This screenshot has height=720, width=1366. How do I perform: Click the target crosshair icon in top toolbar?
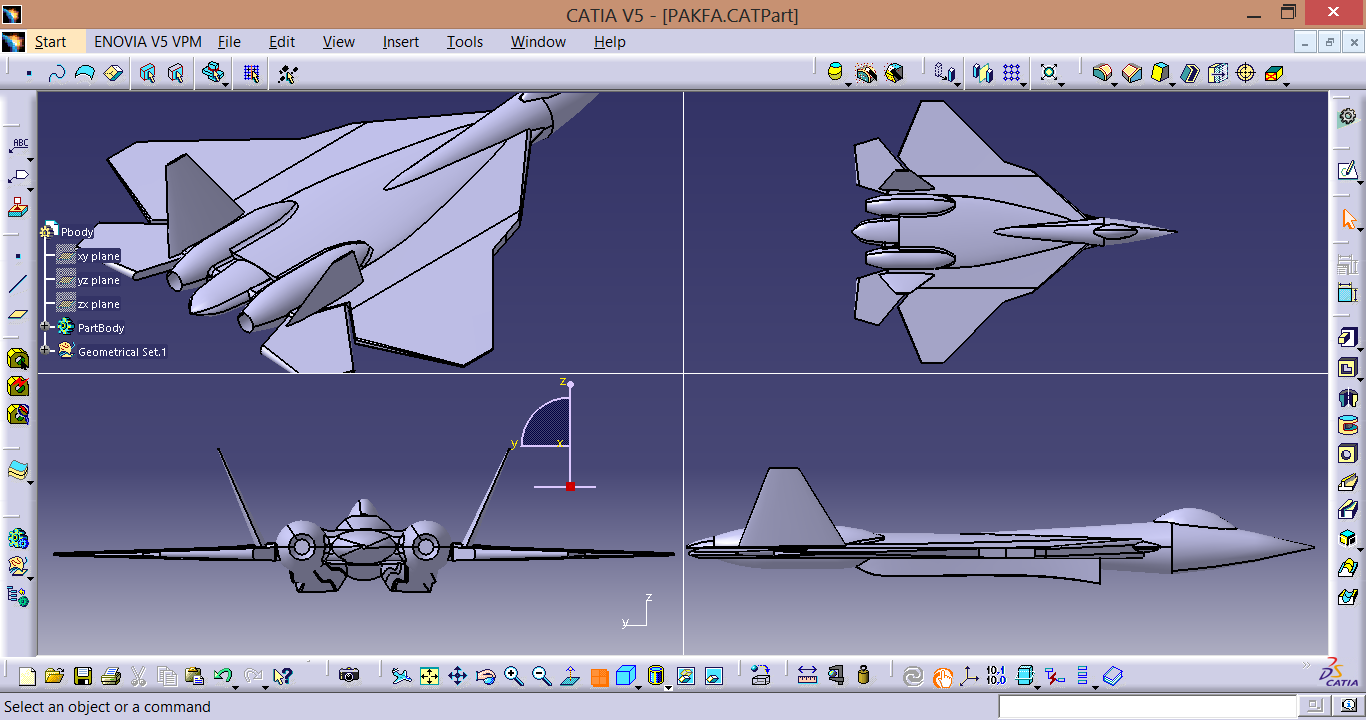click(1246, 73)
